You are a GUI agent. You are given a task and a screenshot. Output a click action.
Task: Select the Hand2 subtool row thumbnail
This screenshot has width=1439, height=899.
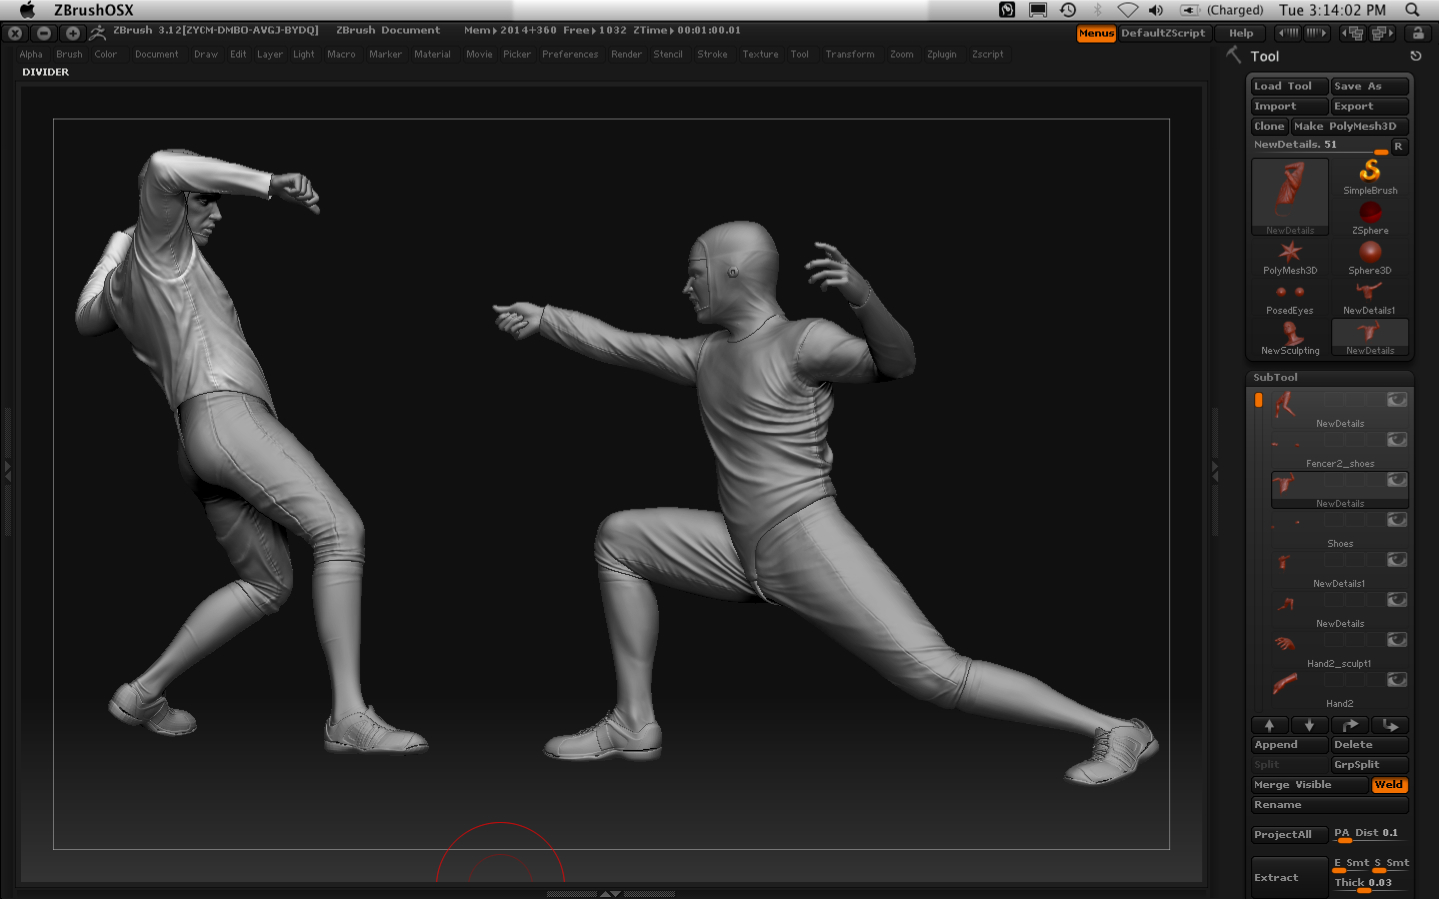(x=1286, y=684)
